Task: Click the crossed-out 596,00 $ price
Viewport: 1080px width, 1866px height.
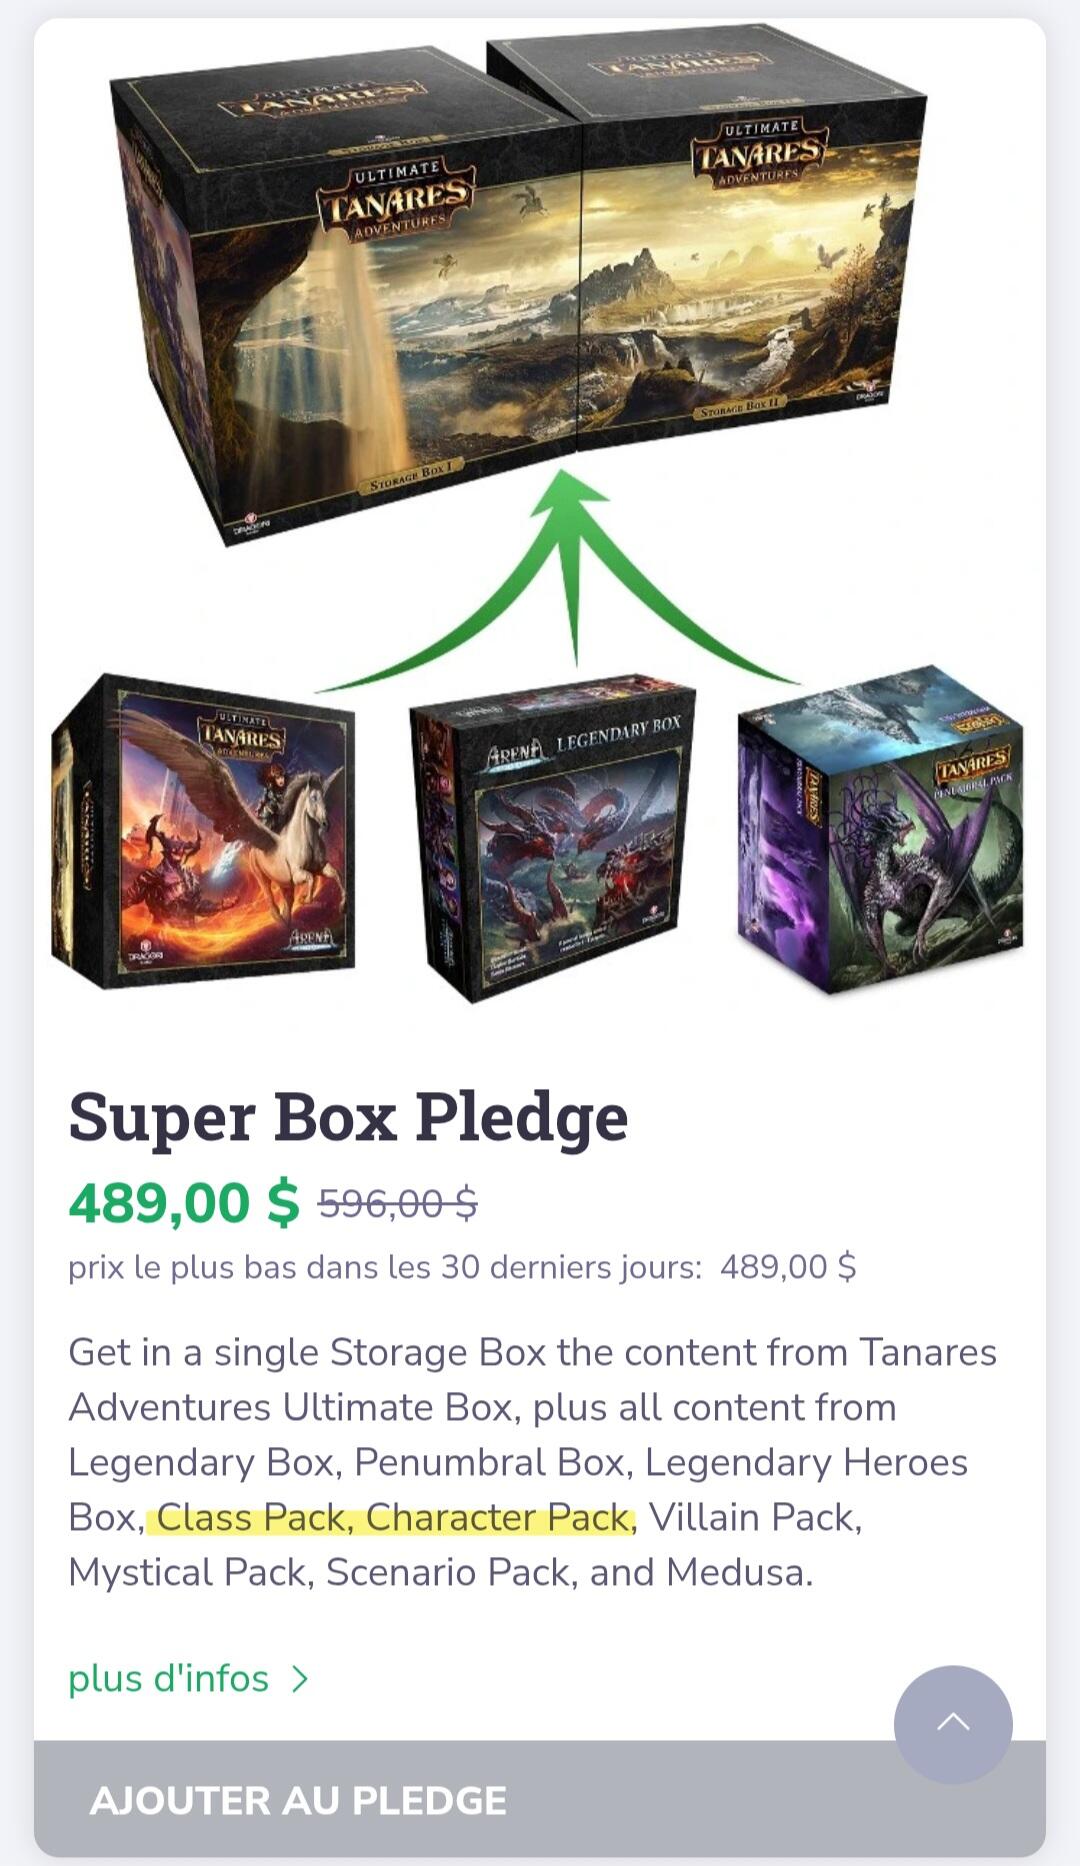Action: coord(398,1203)
